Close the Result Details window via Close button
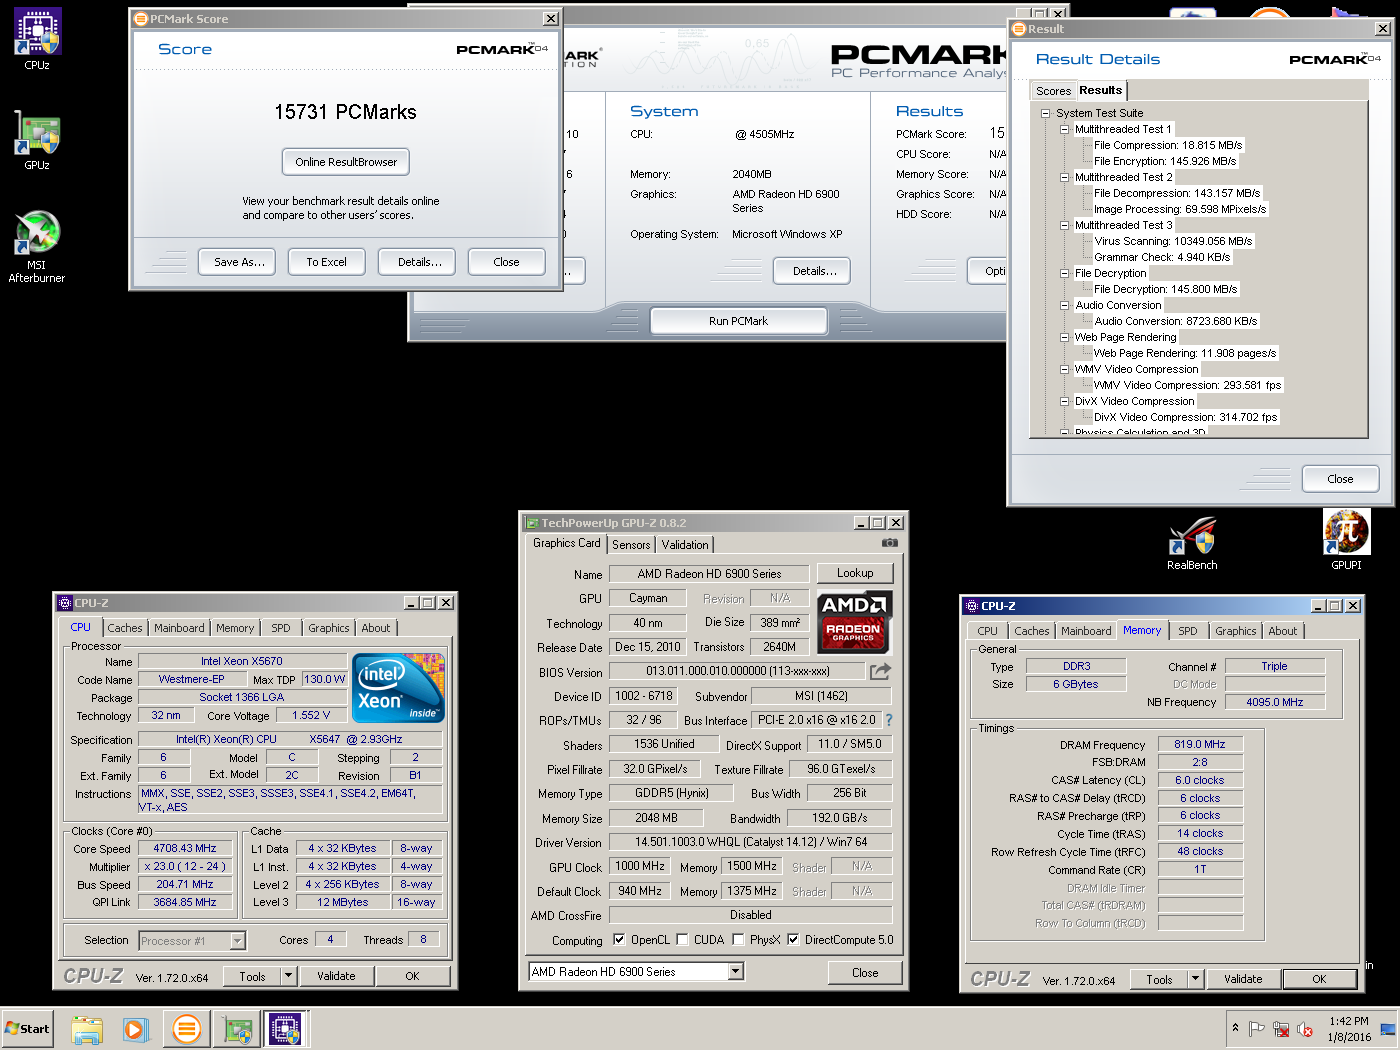This screenshot has height=1050, width=1400. click(x=1340, y=479)
